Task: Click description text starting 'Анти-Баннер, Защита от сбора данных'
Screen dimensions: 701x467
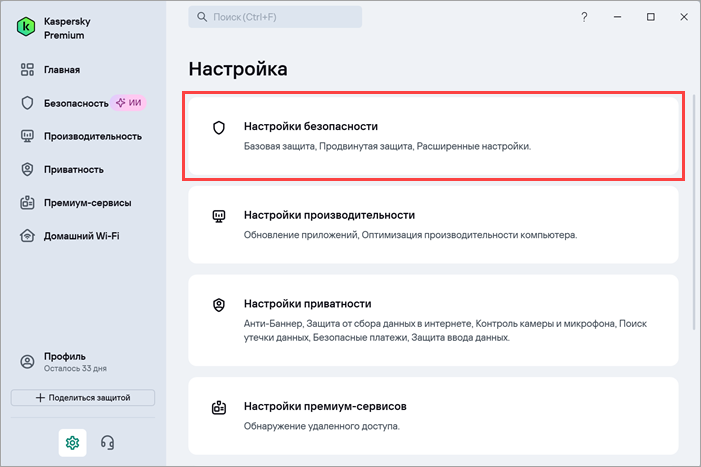Action: 445,330
